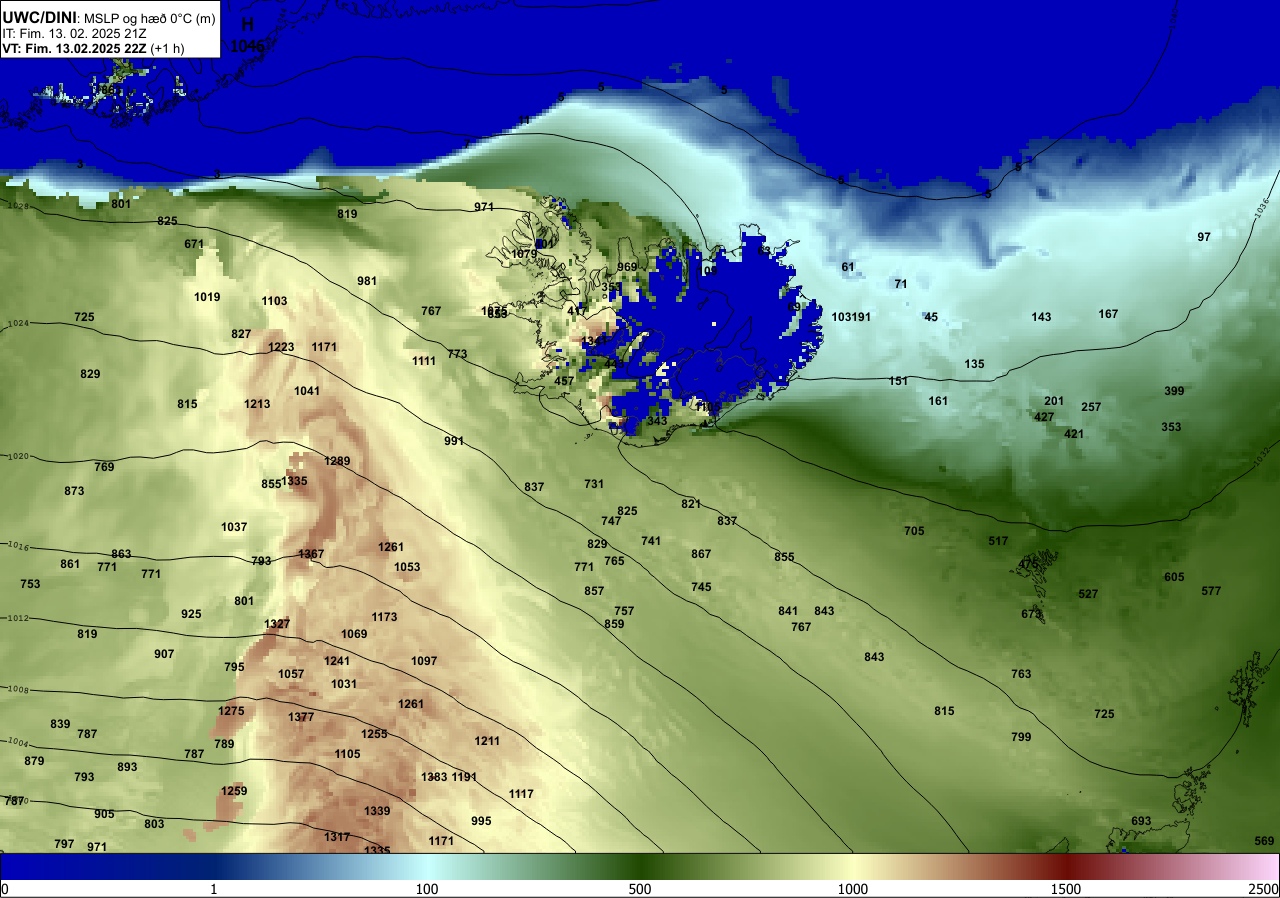Click the map value 859
This screenshot has width=1280, height=898.
(614, 624)
